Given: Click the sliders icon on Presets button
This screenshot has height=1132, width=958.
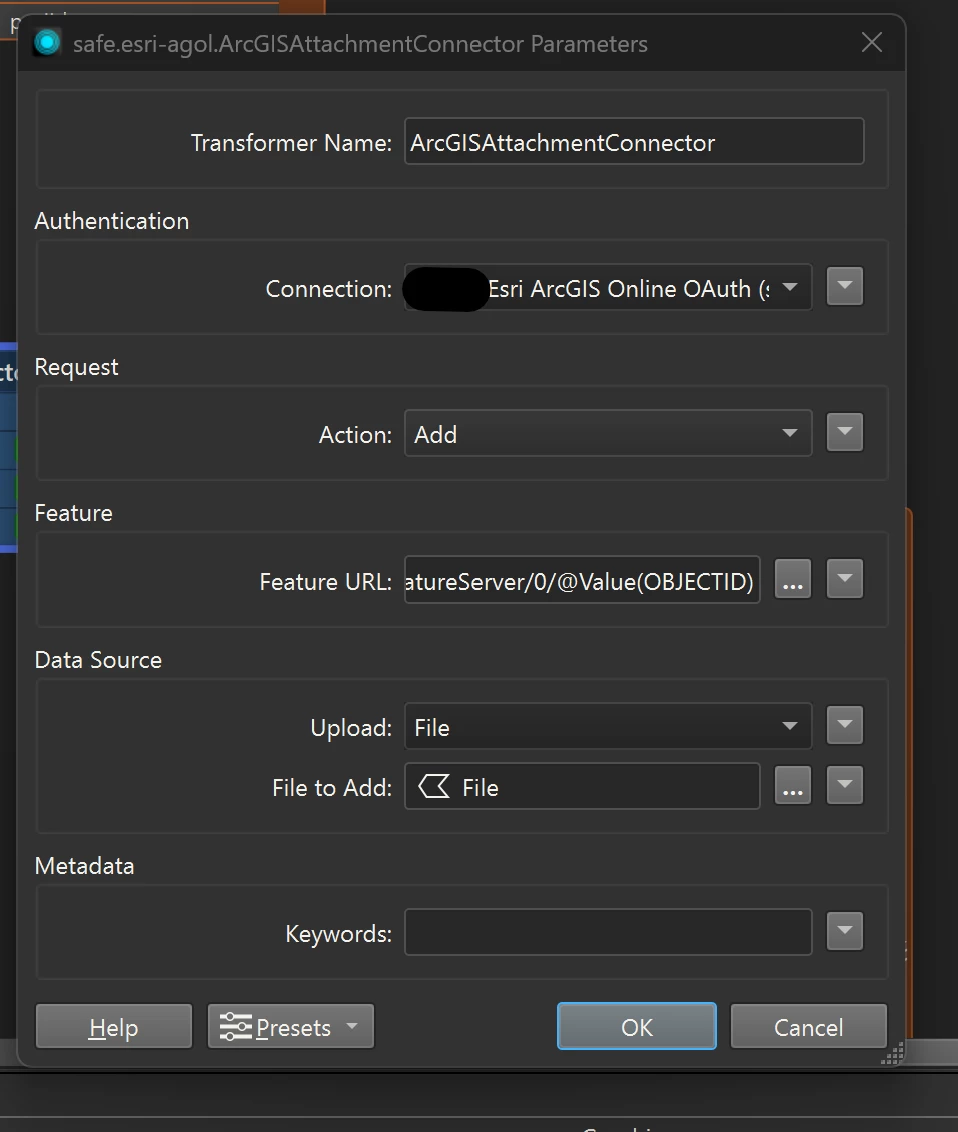Looking at the screenshot, I should click(236, 1027).
